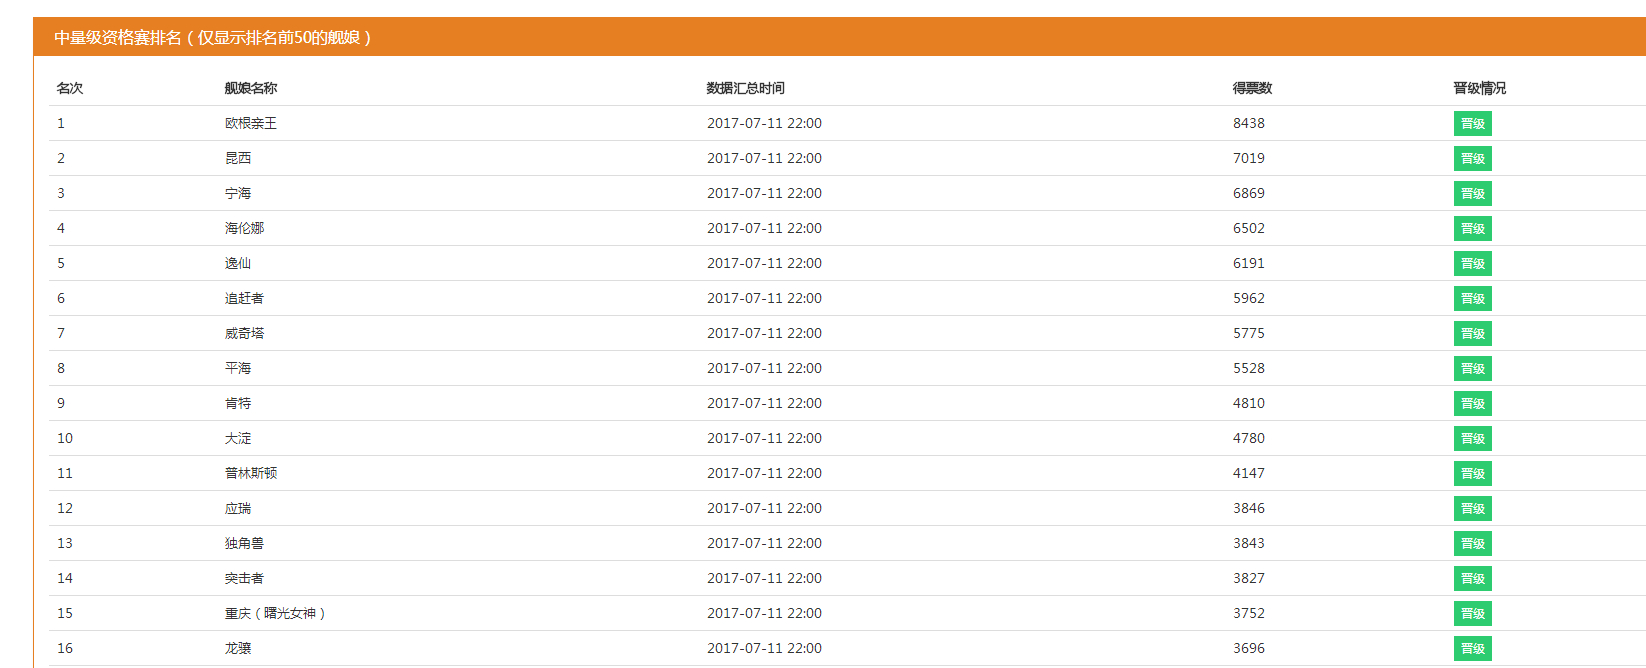This screenshot has width=1646, height=668.
Task: Click the orange 中量级资格赛排名 header bar
Action: click(x=839, y=37)
